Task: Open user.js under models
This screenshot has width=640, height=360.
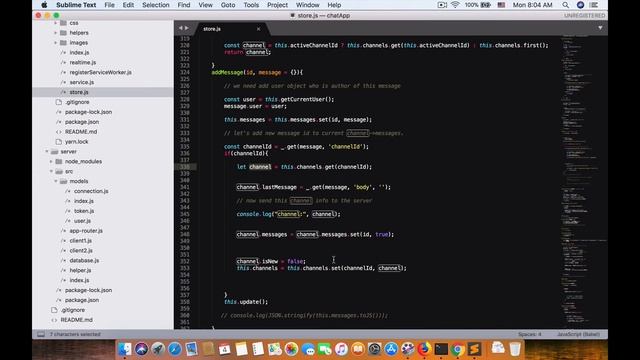Action: [x=82, y=221]
